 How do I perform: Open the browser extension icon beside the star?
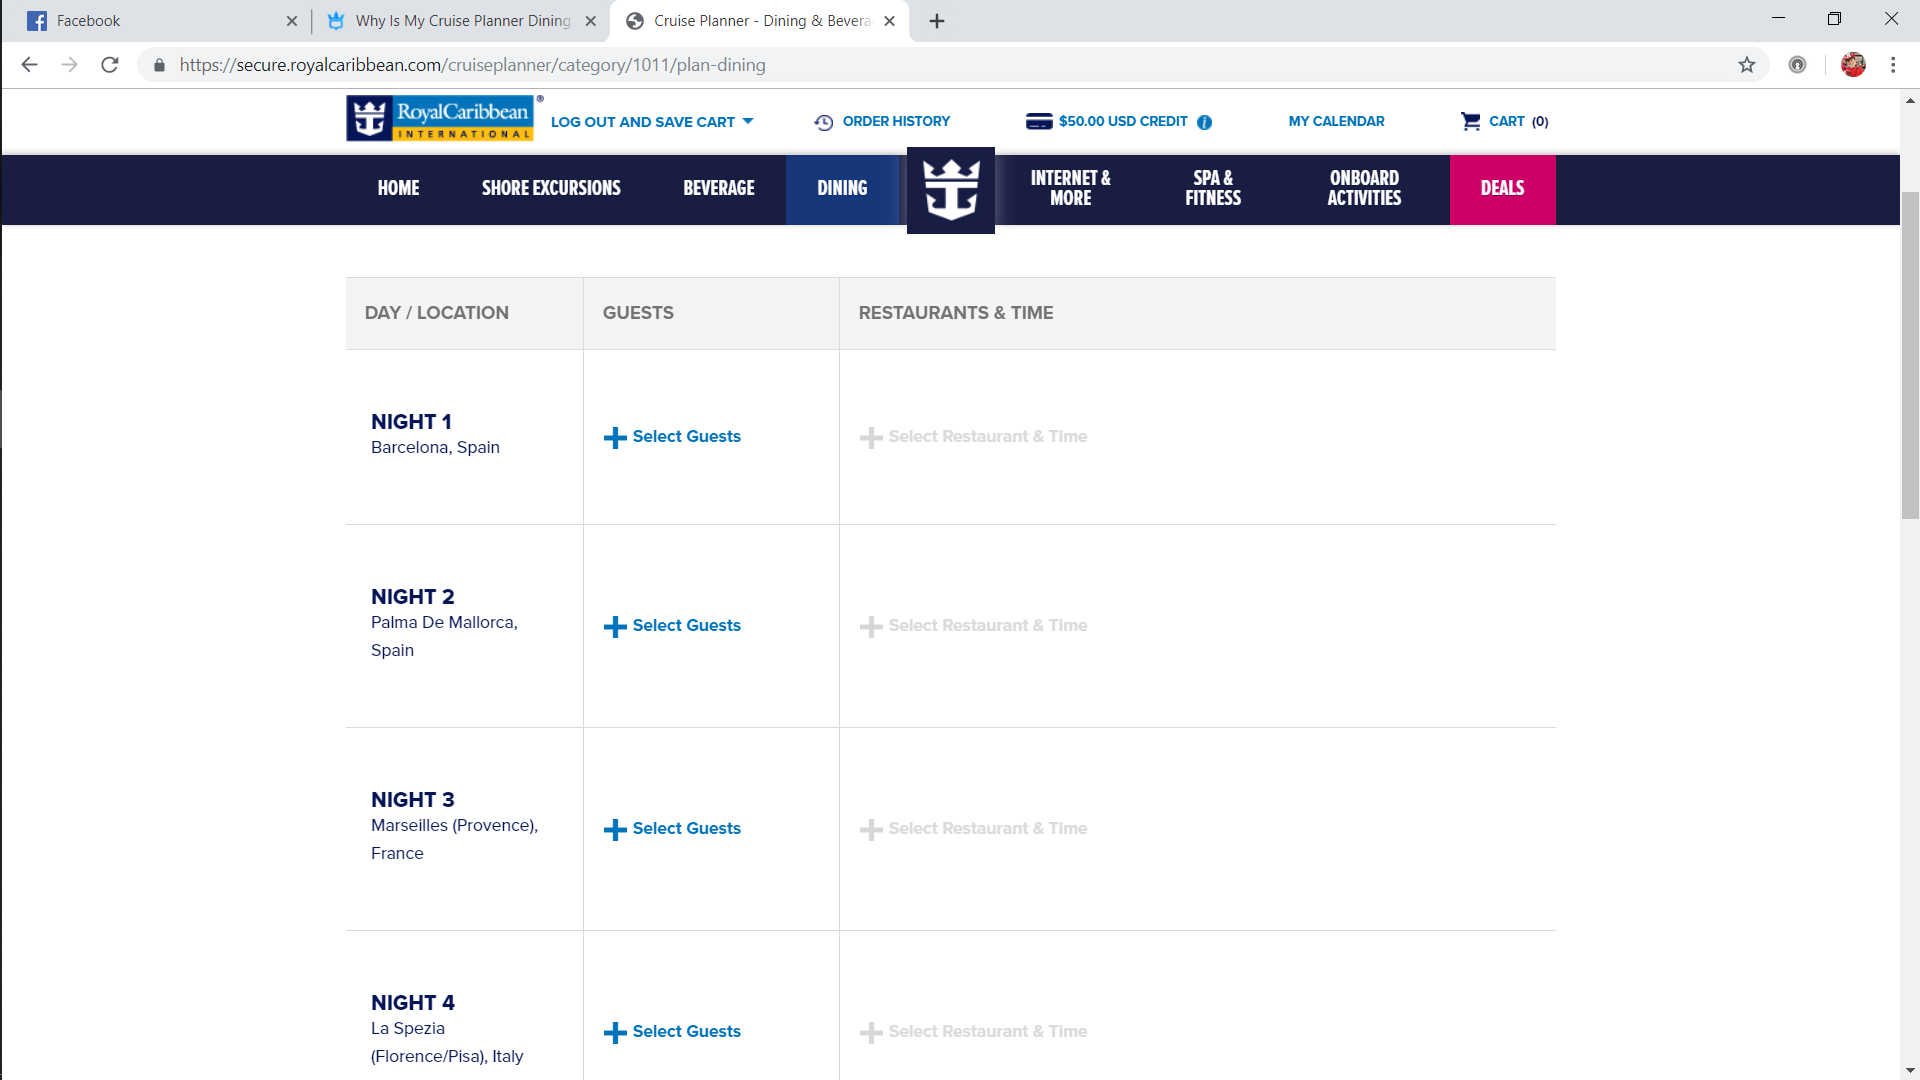1797,65
